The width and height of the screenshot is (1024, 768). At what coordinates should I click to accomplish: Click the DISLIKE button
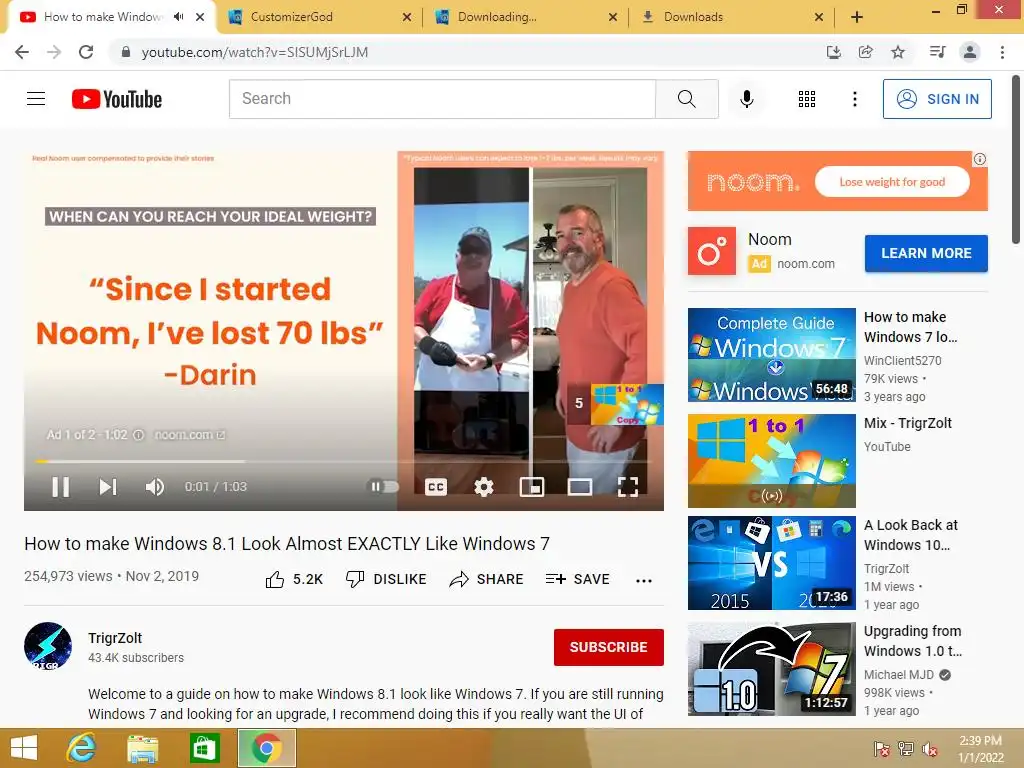click(x=386, y=579)
